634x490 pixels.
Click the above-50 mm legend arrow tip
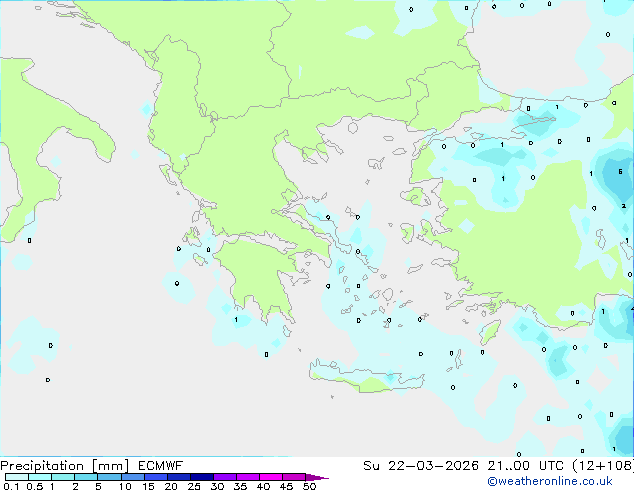pos(317,478)
